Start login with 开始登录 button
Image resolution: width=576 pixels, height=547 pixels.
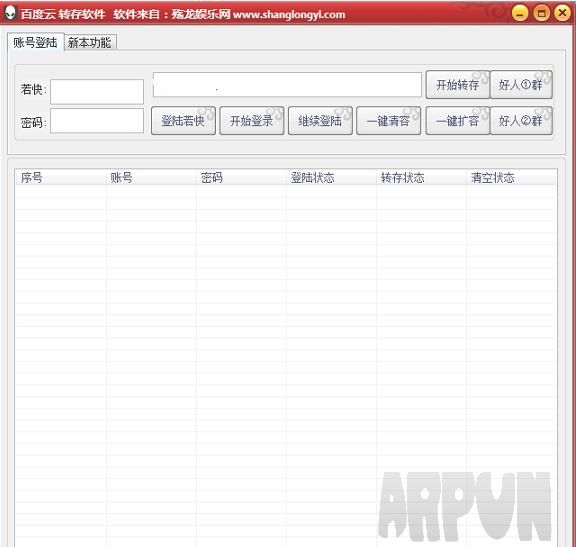point(252,120)
